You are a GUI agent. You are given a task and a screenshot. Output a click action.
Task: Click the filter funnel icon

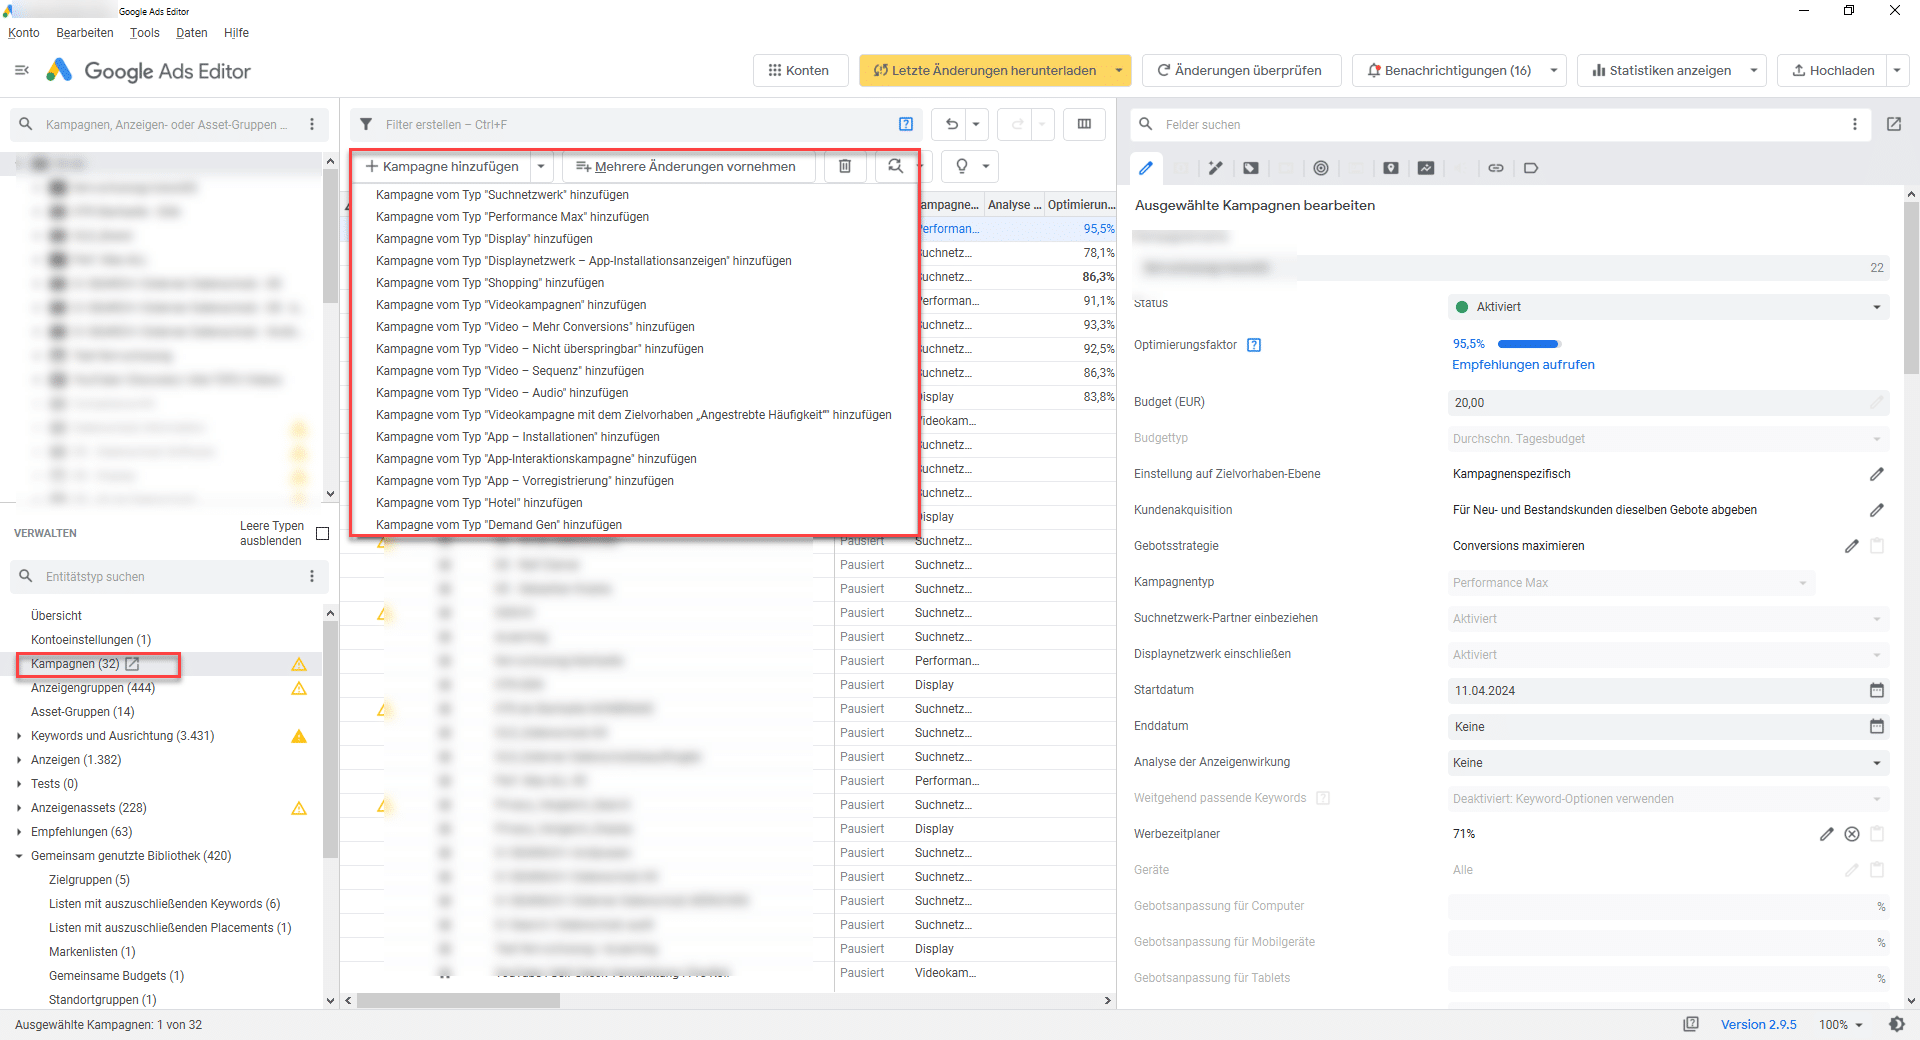[x=366, y=124]
